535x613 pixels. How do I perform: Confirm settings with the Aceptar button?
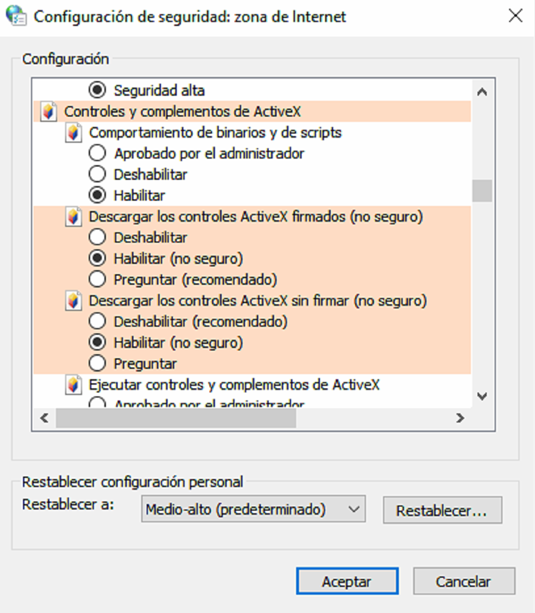(x=347, y=581)
